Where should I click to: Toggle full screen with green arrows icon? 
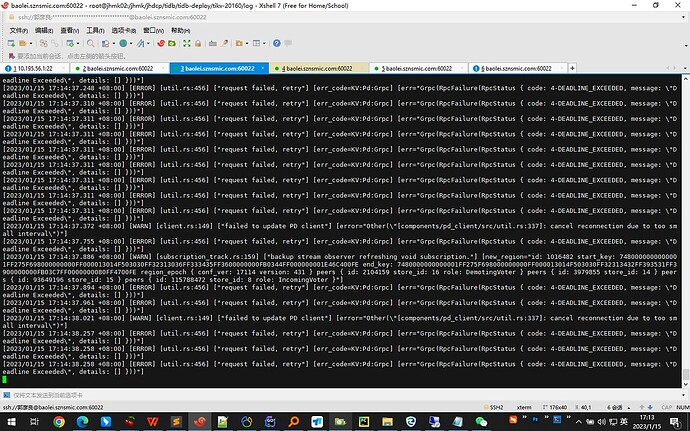coord(187,43)
